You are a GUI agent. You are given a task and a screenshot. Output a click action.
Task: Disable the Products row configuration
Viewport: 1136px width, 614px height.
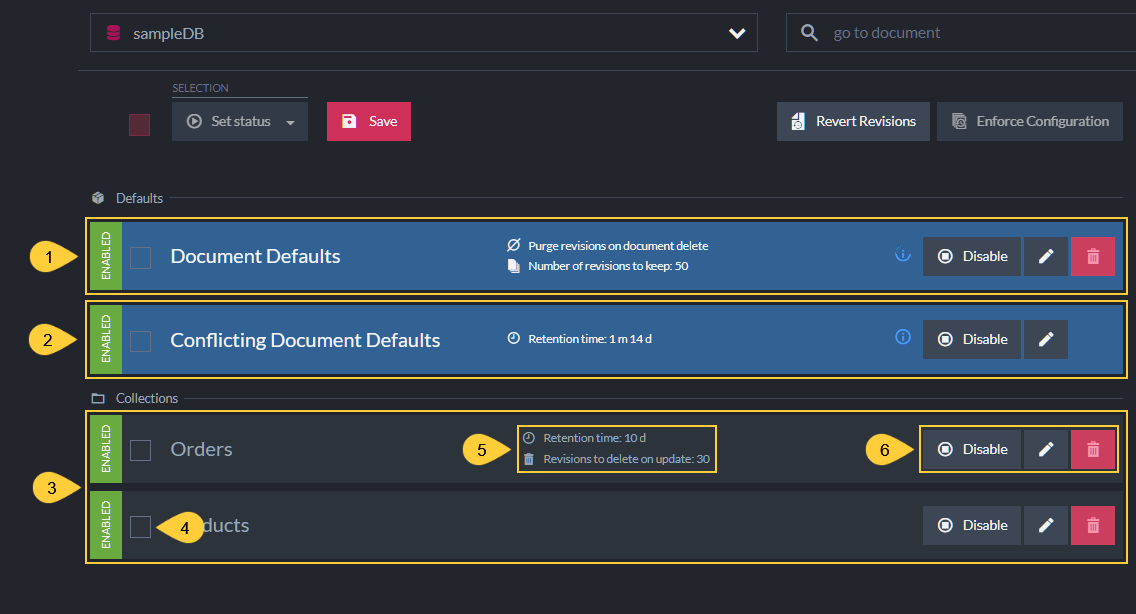coord(972,526)
